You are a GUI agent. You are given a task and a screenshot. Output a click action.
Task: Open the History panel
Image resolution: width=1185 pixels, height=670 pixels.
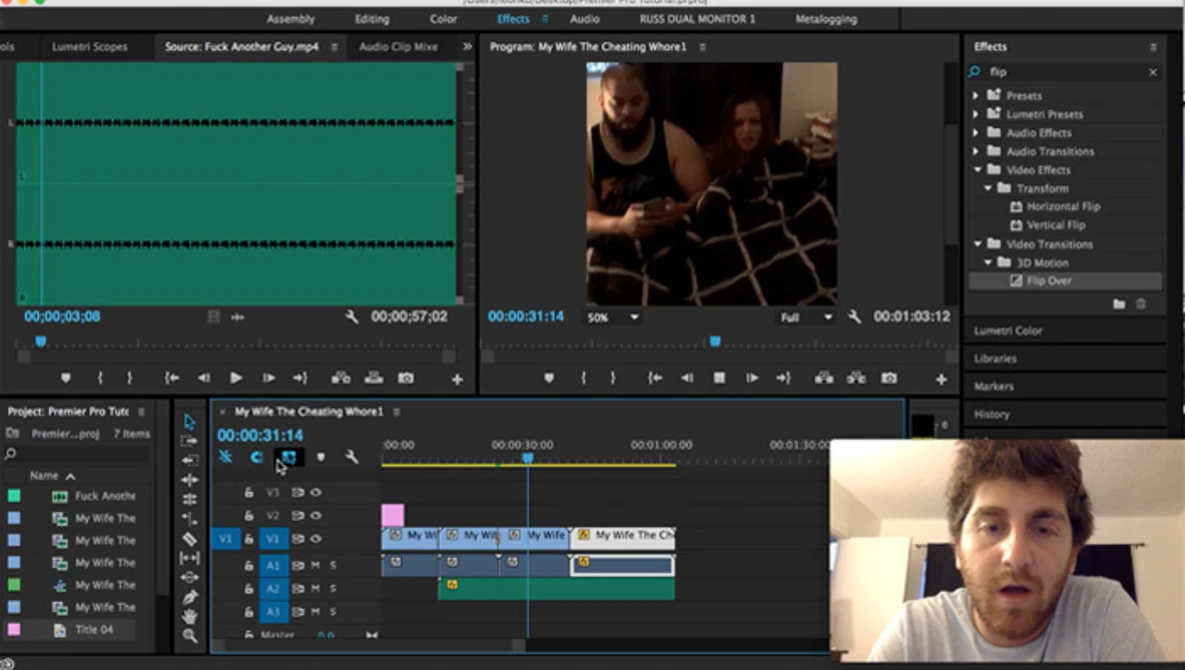click(x=992, y=415)
